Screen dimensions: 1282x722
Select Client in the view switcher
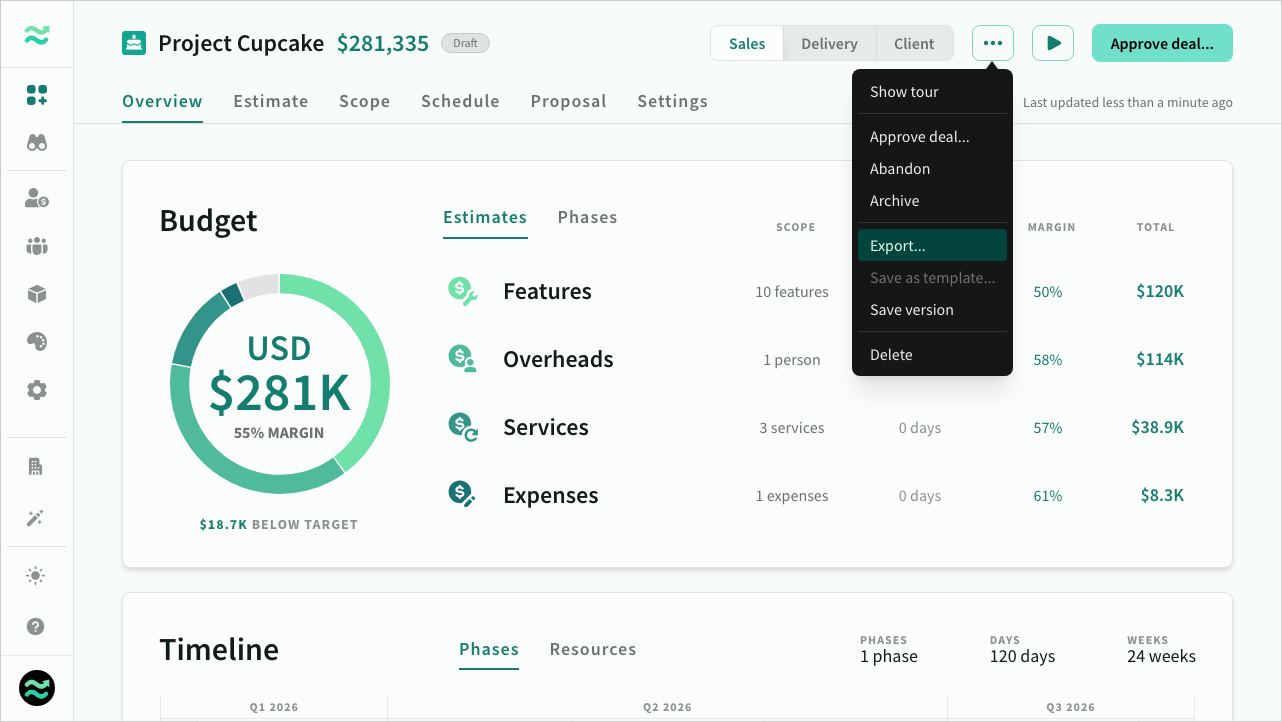pyautogui.click(x=913, y=43)
